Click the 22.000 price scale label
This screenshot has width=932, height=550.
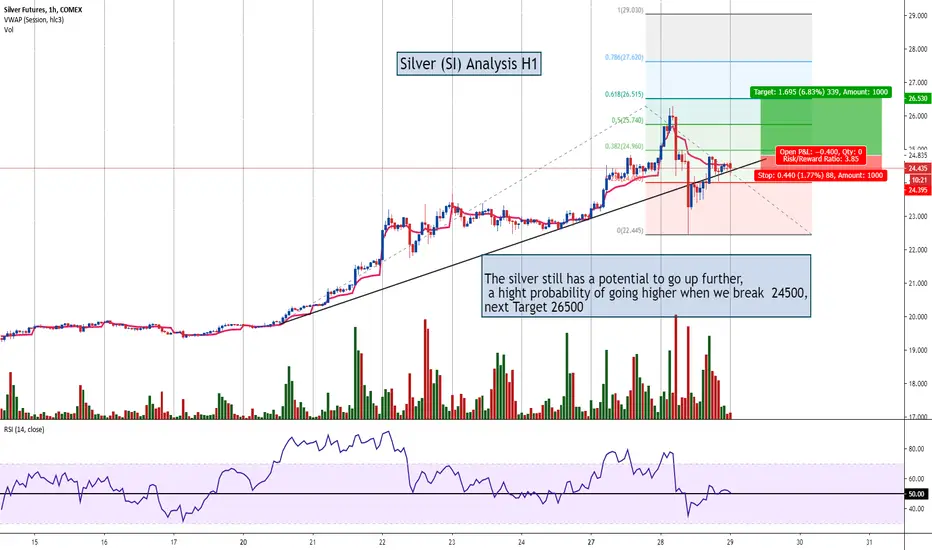pyautogui.click(x=918, y=250)
